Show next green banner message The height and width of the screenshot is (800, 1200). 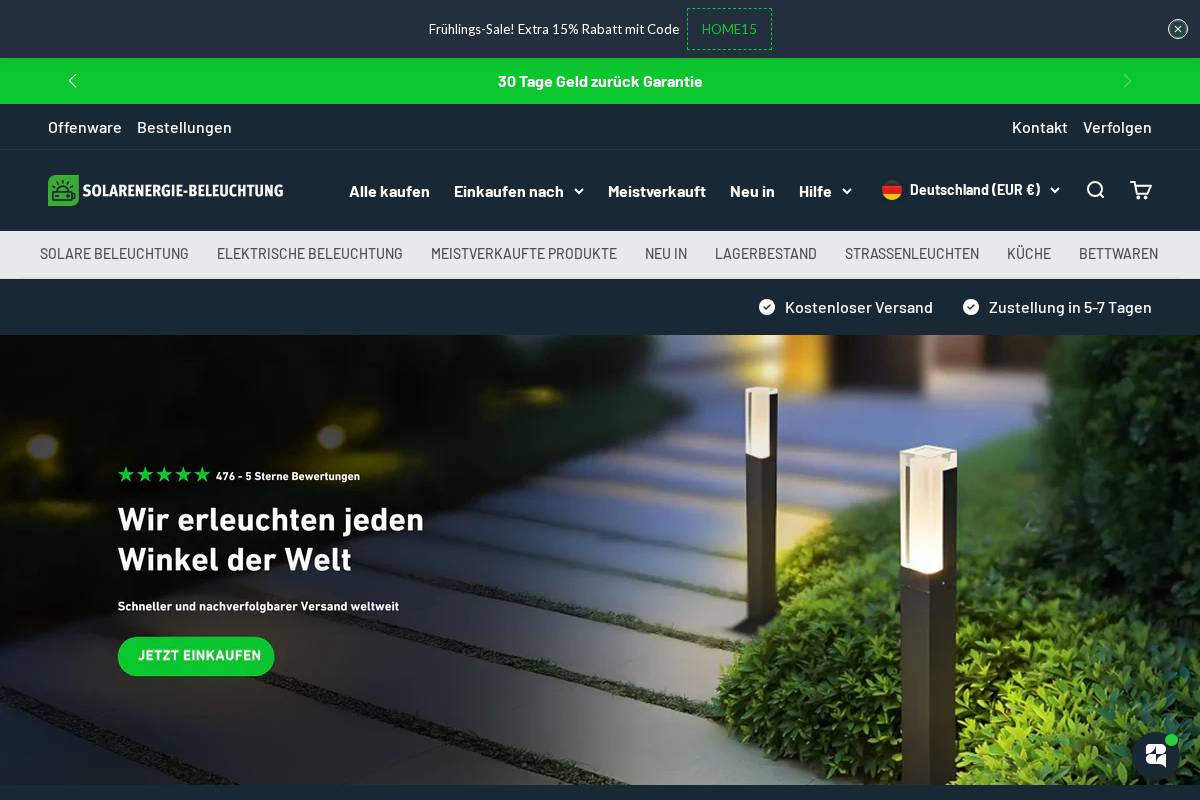tap(1127, 81)
